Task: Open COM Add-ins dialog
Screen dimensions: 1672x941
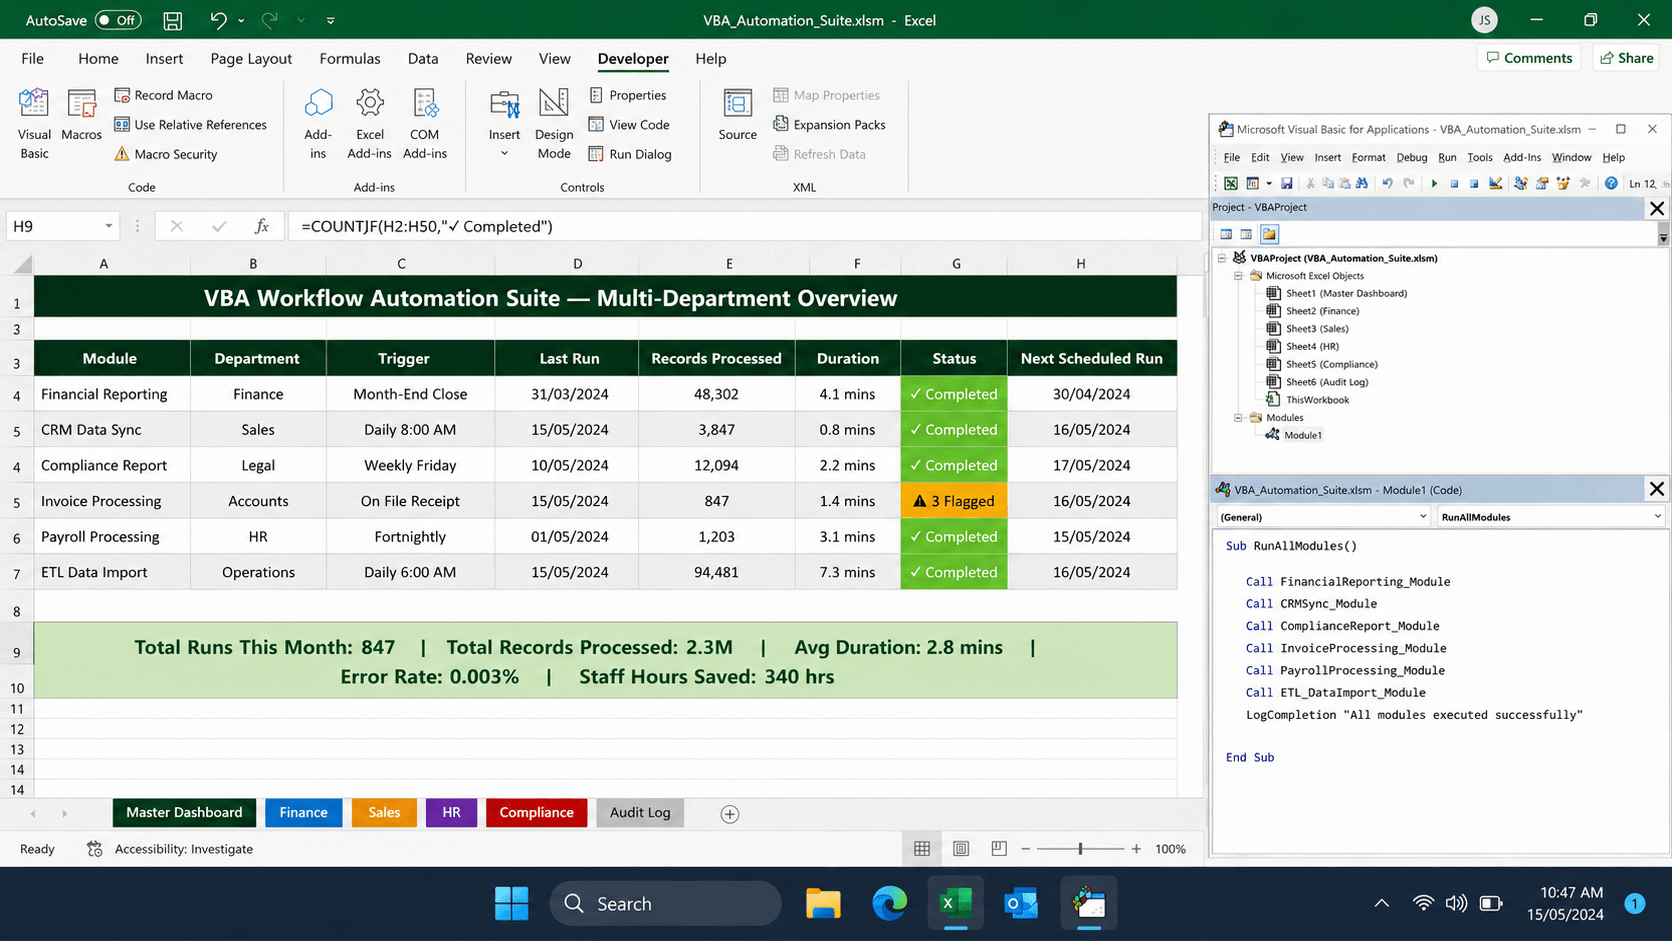Action: click(x=424, y=125)
